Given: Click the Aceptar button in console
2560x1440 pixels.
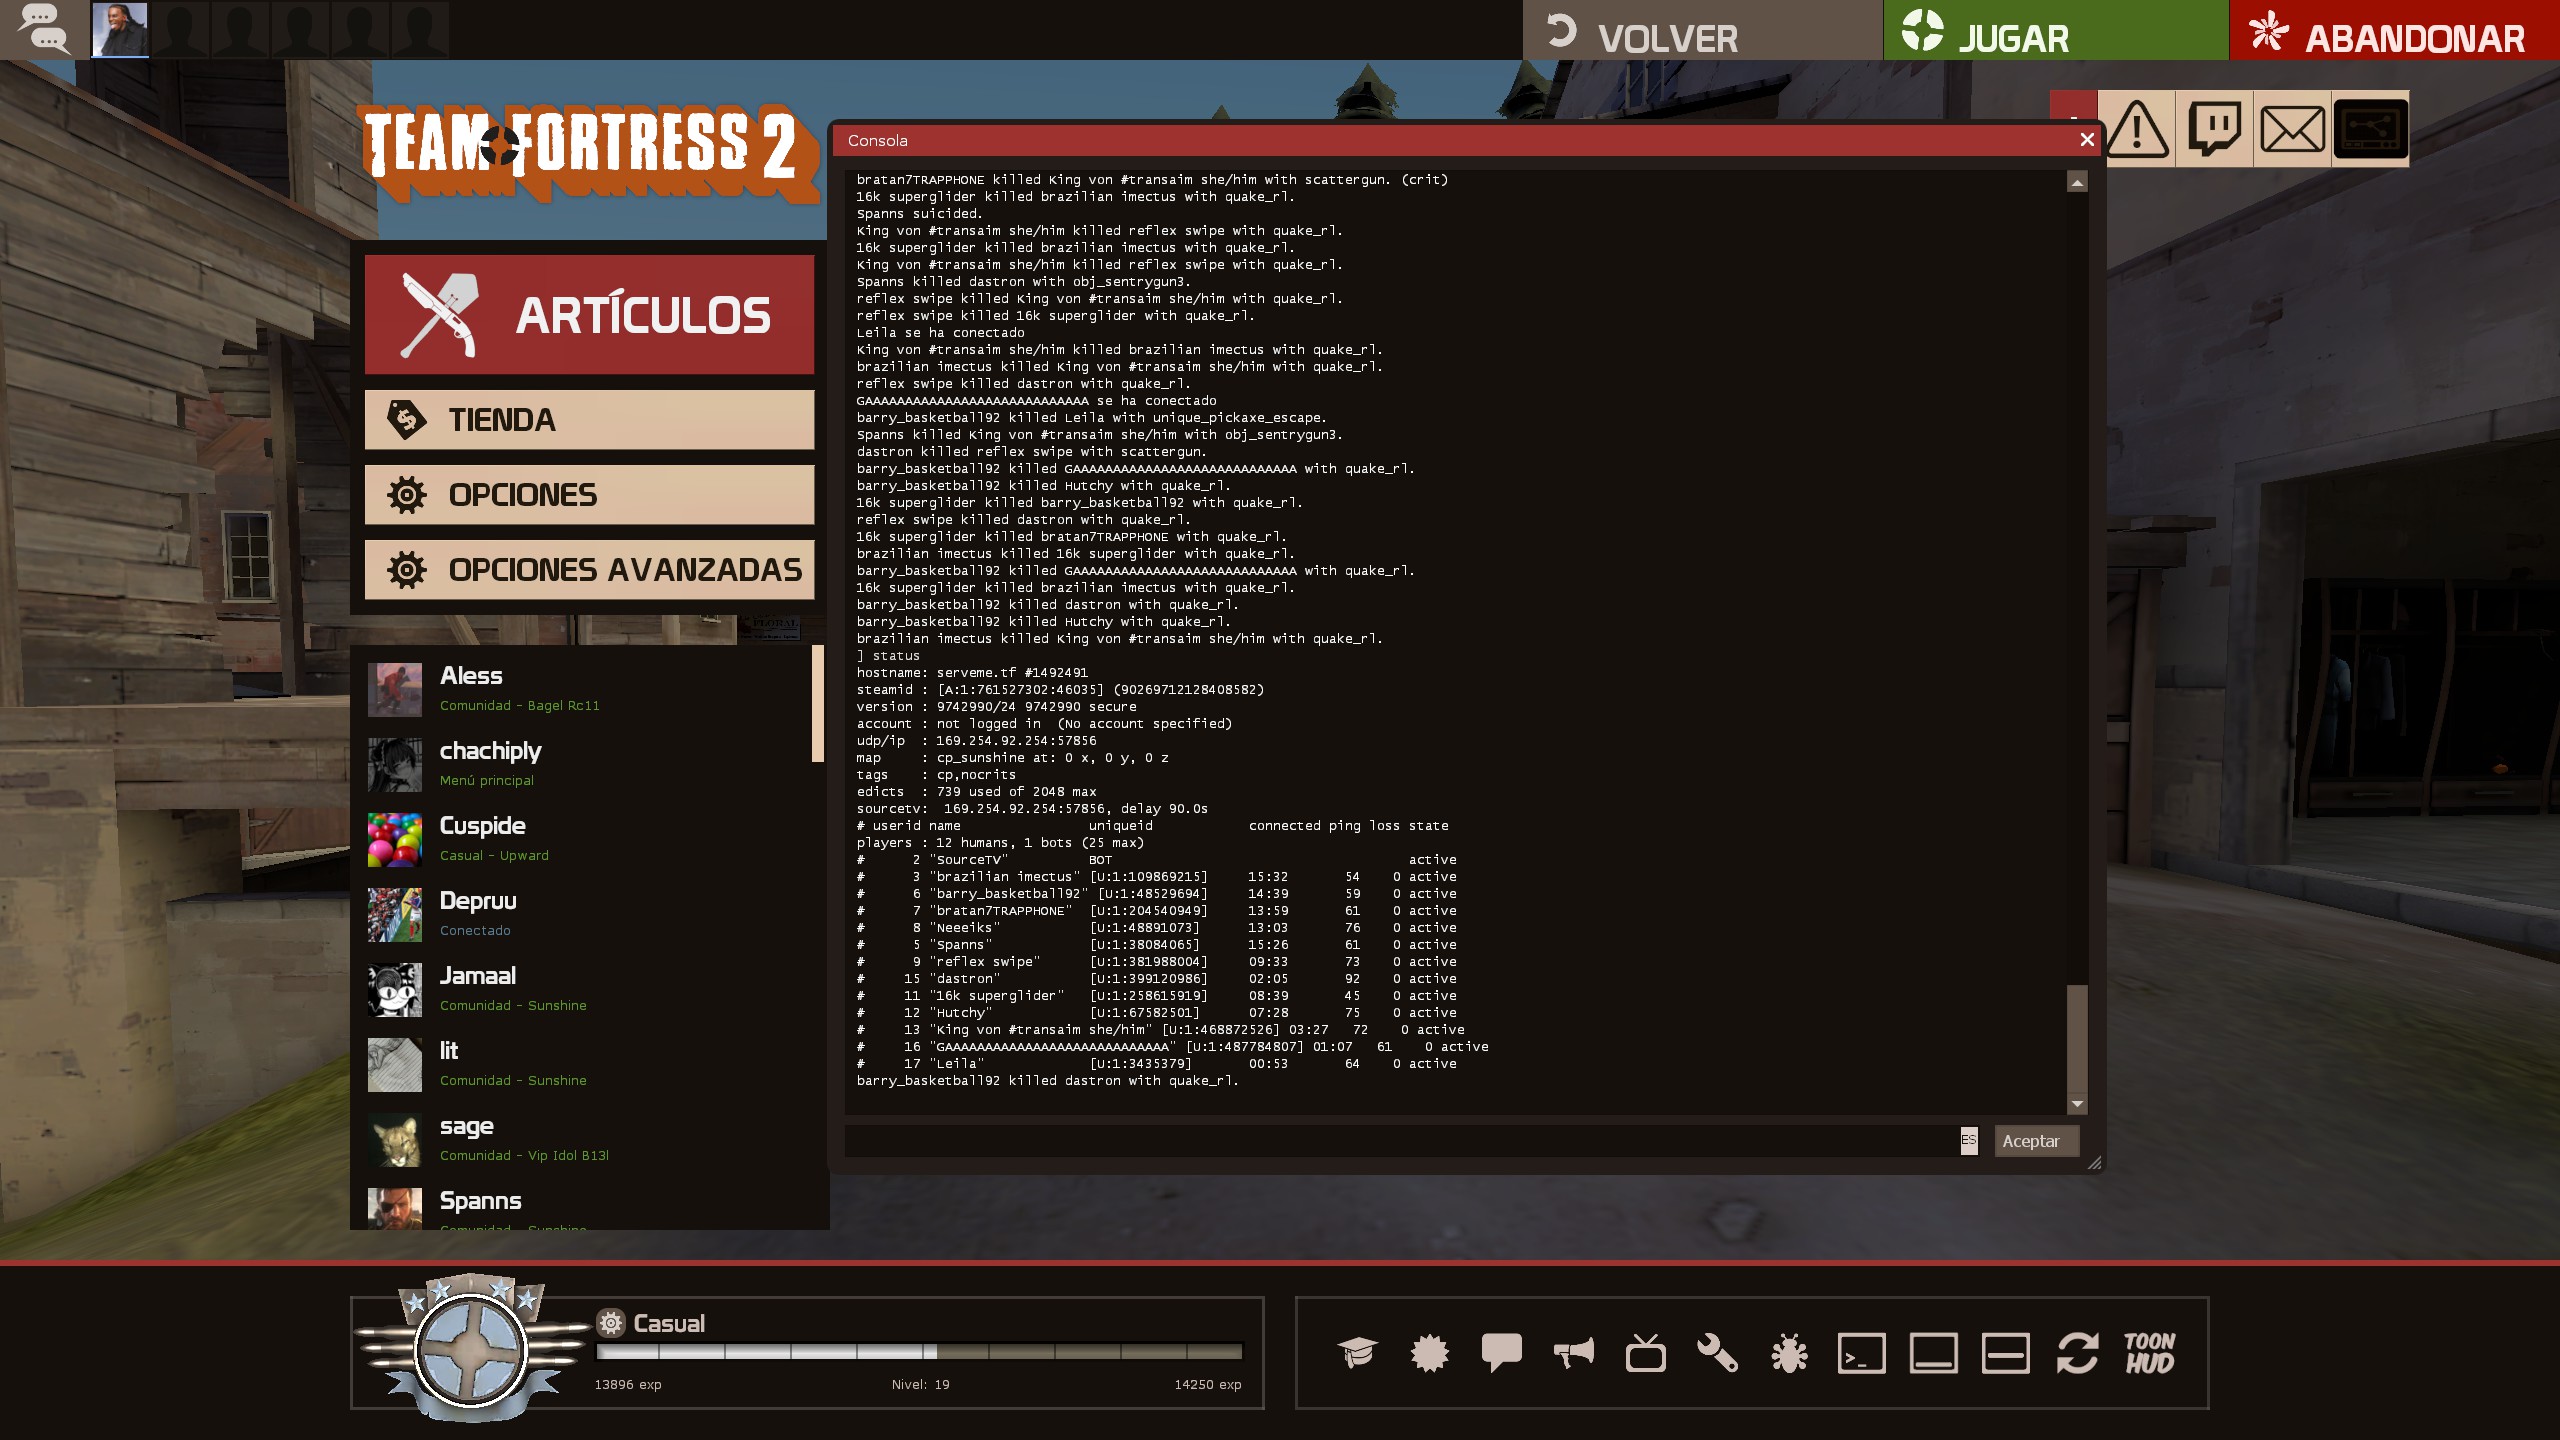Looking at the screenshot, I should tap(2036, 1141).
